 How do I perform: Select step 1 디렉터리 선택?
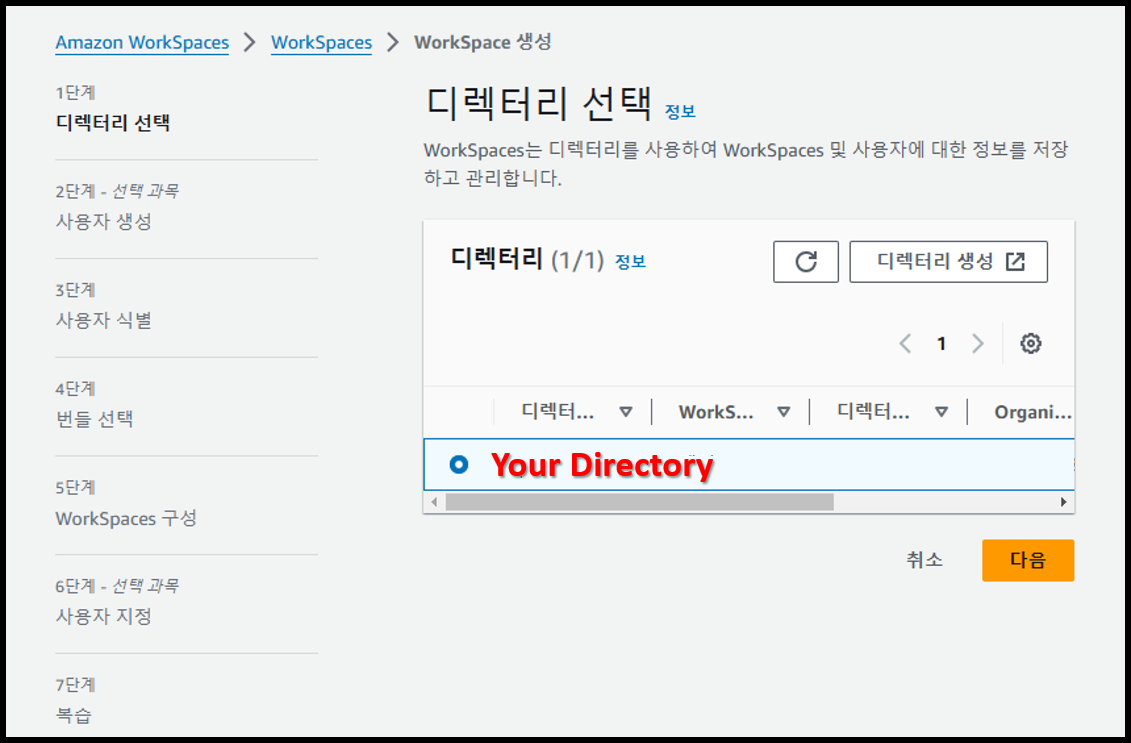click(113, 123)
